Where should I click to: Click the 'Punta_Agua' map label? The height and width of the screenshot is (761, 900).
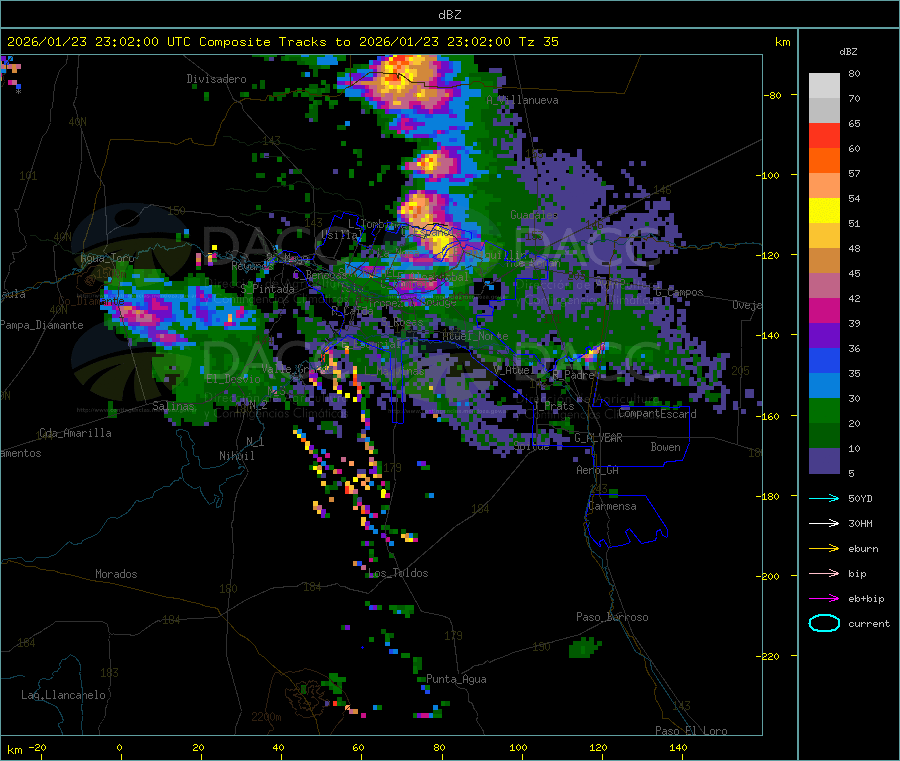click(456, 680)
